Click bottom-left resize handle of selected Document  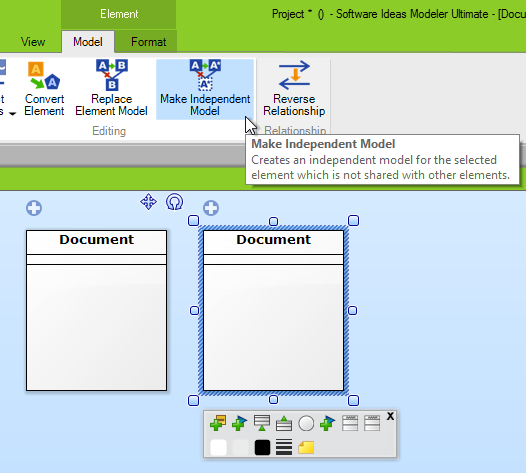(194, 400)
